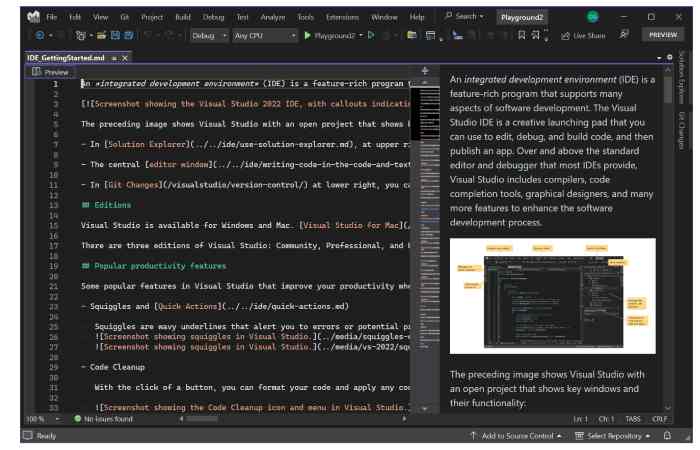The height and width of the screenshot is (450, 700).
Task: Click the Ready status bar icon
Action: point(28,435)
